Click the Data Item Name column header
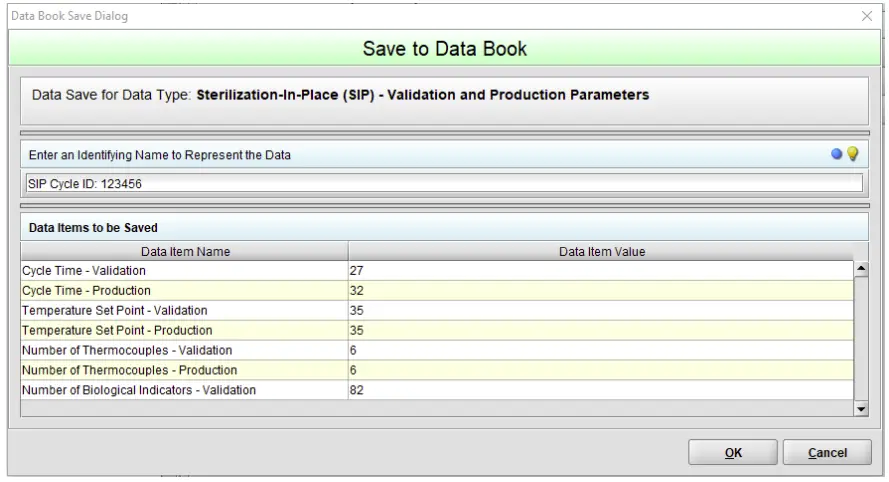This screenshot has width=889, height=482. [x=185, y=252]
